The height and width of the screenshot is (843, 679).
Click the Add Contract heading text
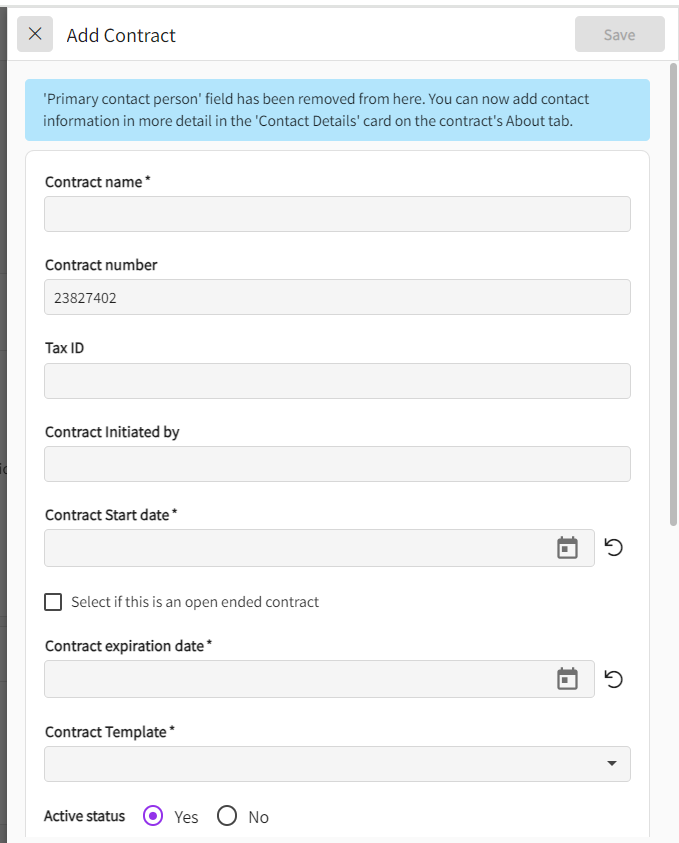pyautogui.click(x=121, y=35)
